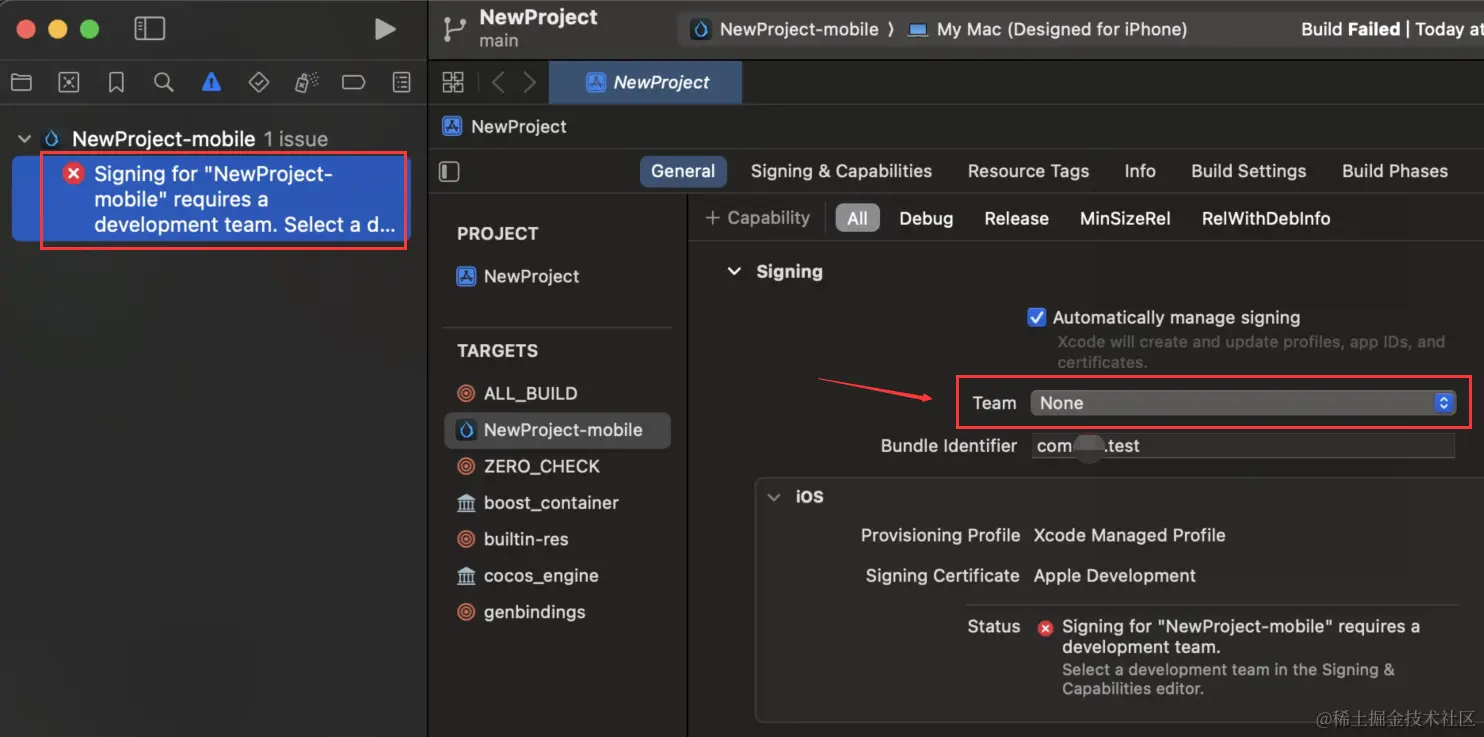
Task: Click the Bundle Identifier text field
Action: (x=1243, y=446)
